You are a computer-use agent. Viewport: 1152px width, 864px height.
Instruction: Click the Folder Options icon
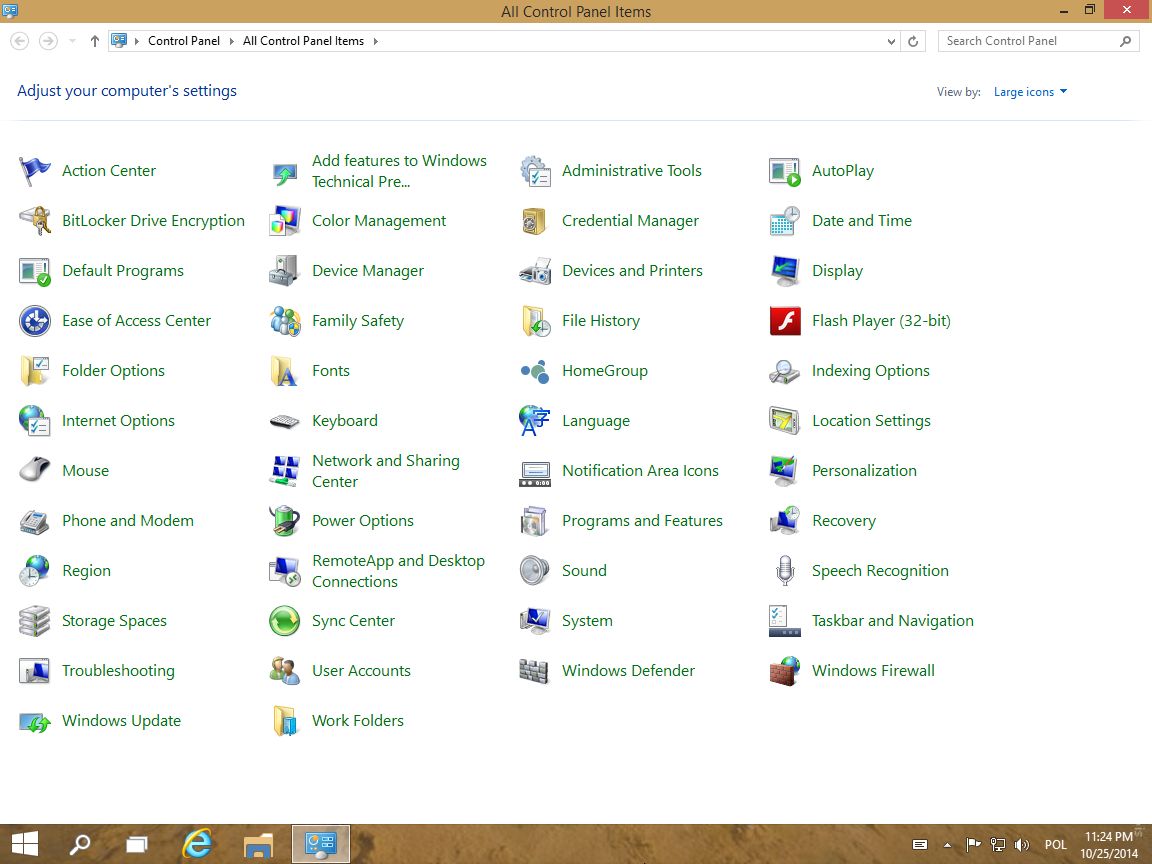pyautogui.click(x=35, y=371)
